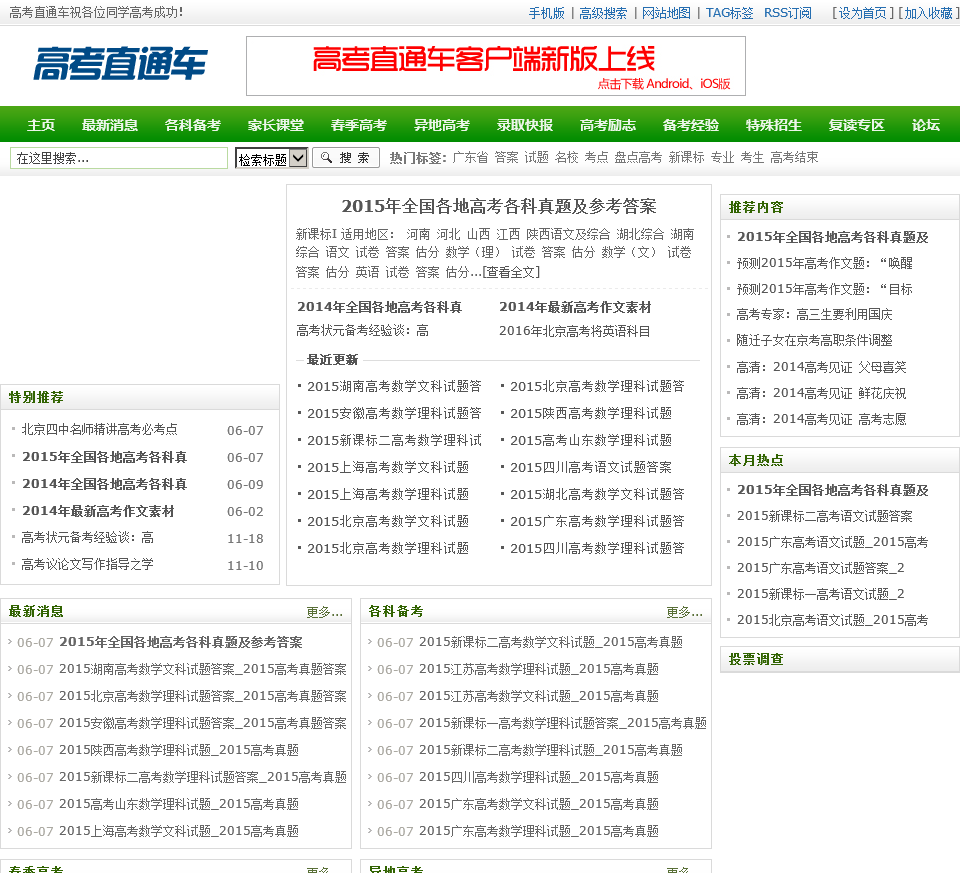The image size is (960, 873).
Task: Select hot tag 新课标
Action: (x=686, y=157)
